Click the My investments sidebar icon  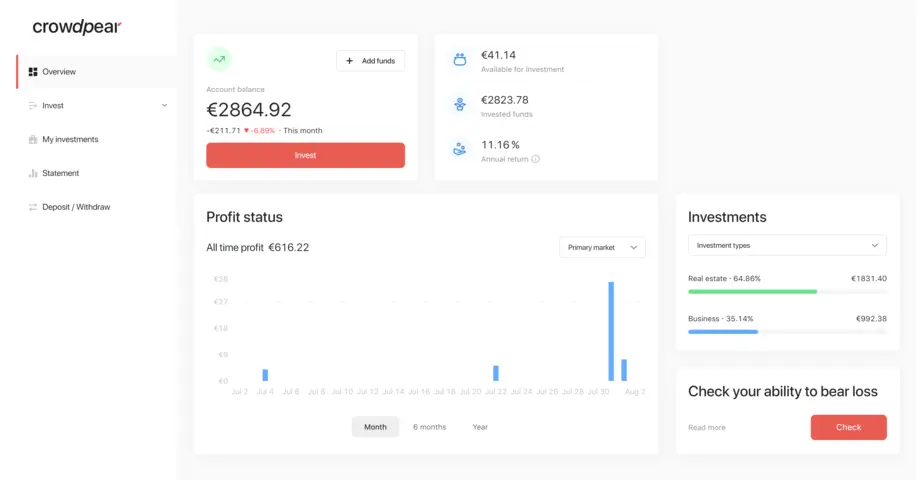33,140
